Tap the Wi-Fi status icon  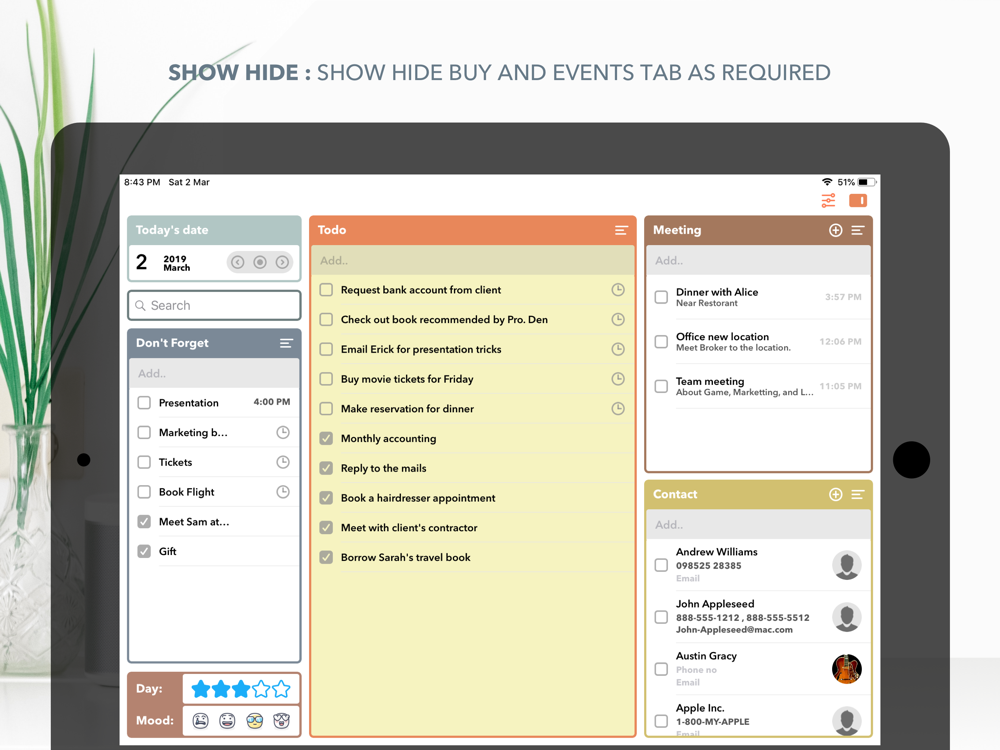[827, 182]
